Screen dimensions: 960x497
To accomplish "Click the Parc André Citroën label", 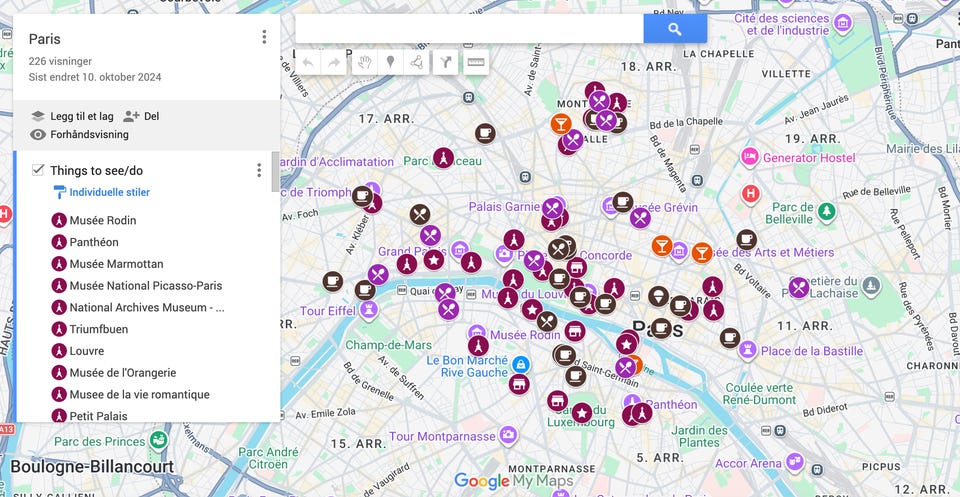I will [269, 458].
